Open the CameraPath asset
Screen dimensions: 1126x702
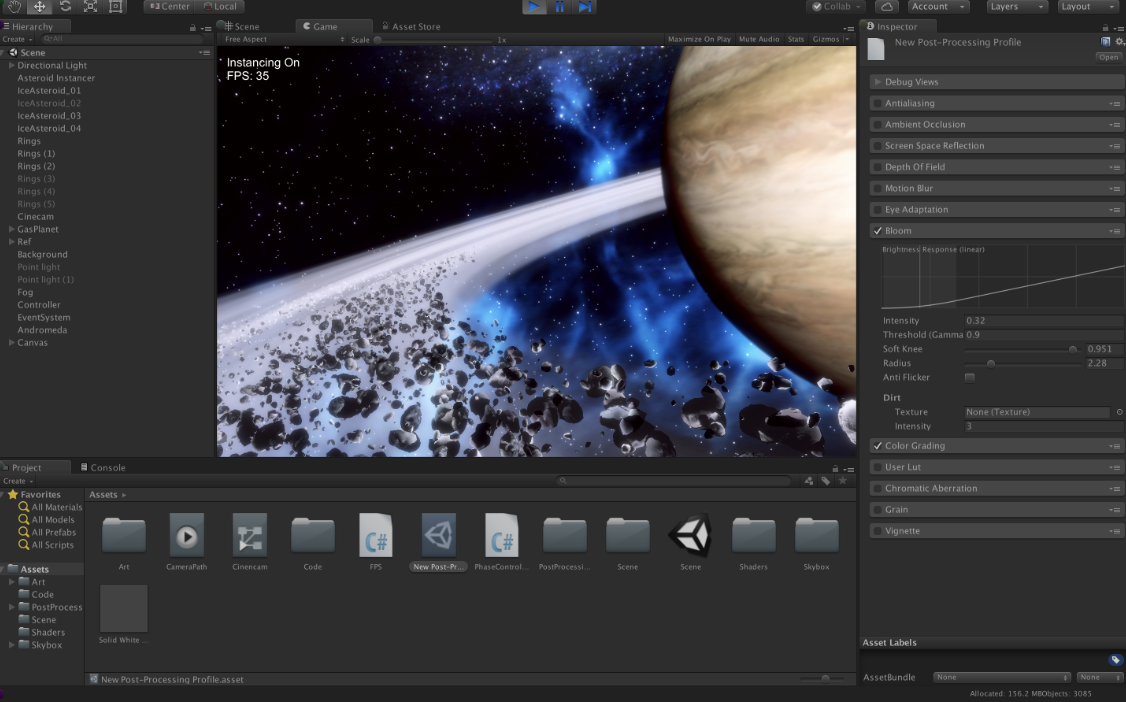tap(187, 536)
